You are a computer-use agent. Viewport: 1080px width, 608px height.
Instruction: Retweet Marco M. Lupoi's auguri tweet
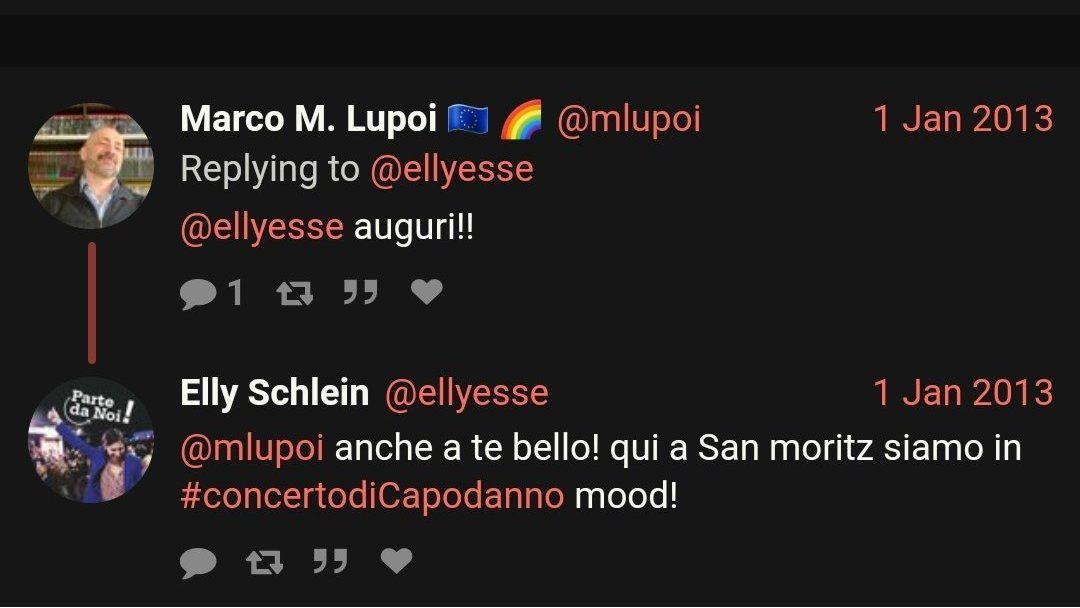[x=295, y=293]
